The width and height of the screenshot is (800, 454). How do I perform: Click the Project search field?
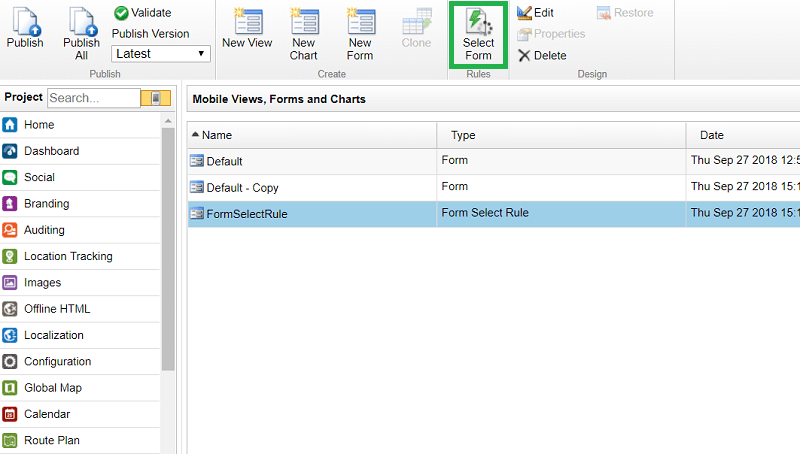[94, 98]
